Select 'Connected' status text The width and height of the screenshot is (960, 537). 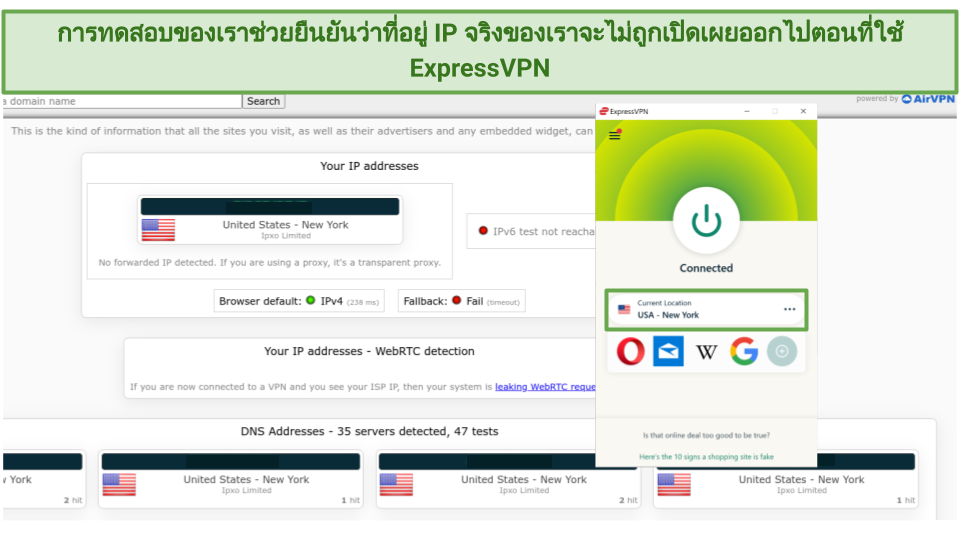(706, 268)
